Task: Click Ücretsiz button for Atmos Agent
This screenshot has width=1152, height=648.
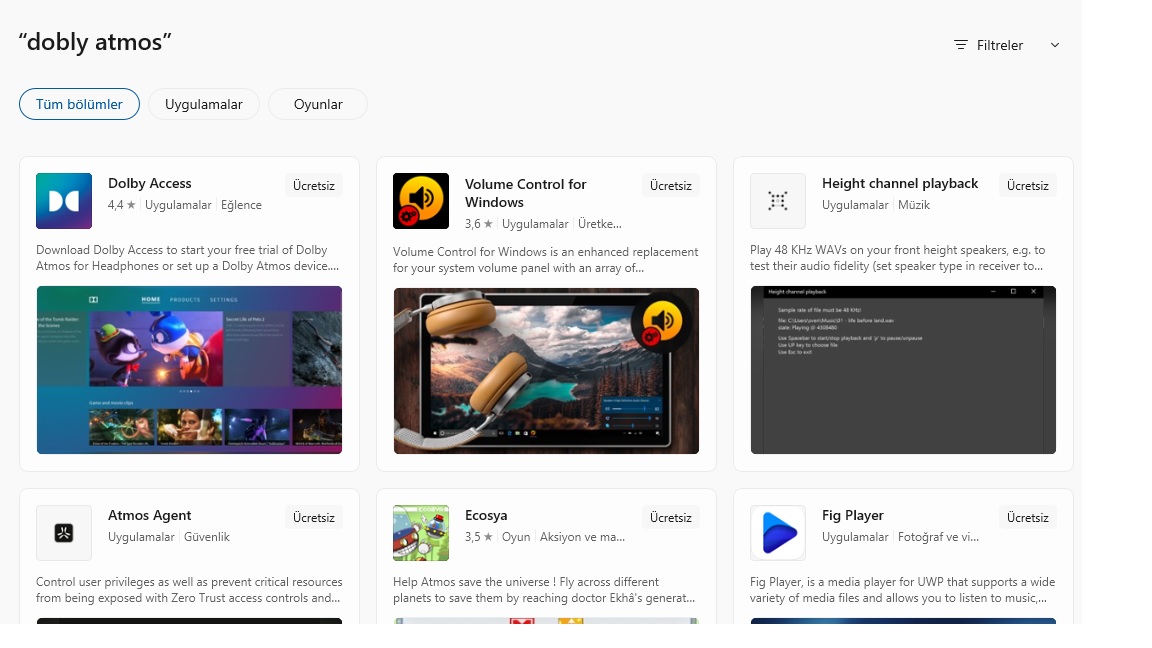Action: (x=314, y=518)
